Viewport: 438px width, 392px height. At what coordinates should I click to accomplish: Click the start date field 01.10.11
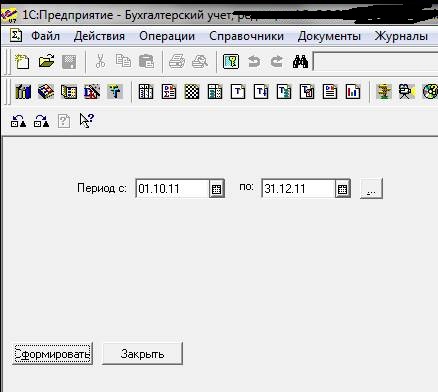coord(172,189)
